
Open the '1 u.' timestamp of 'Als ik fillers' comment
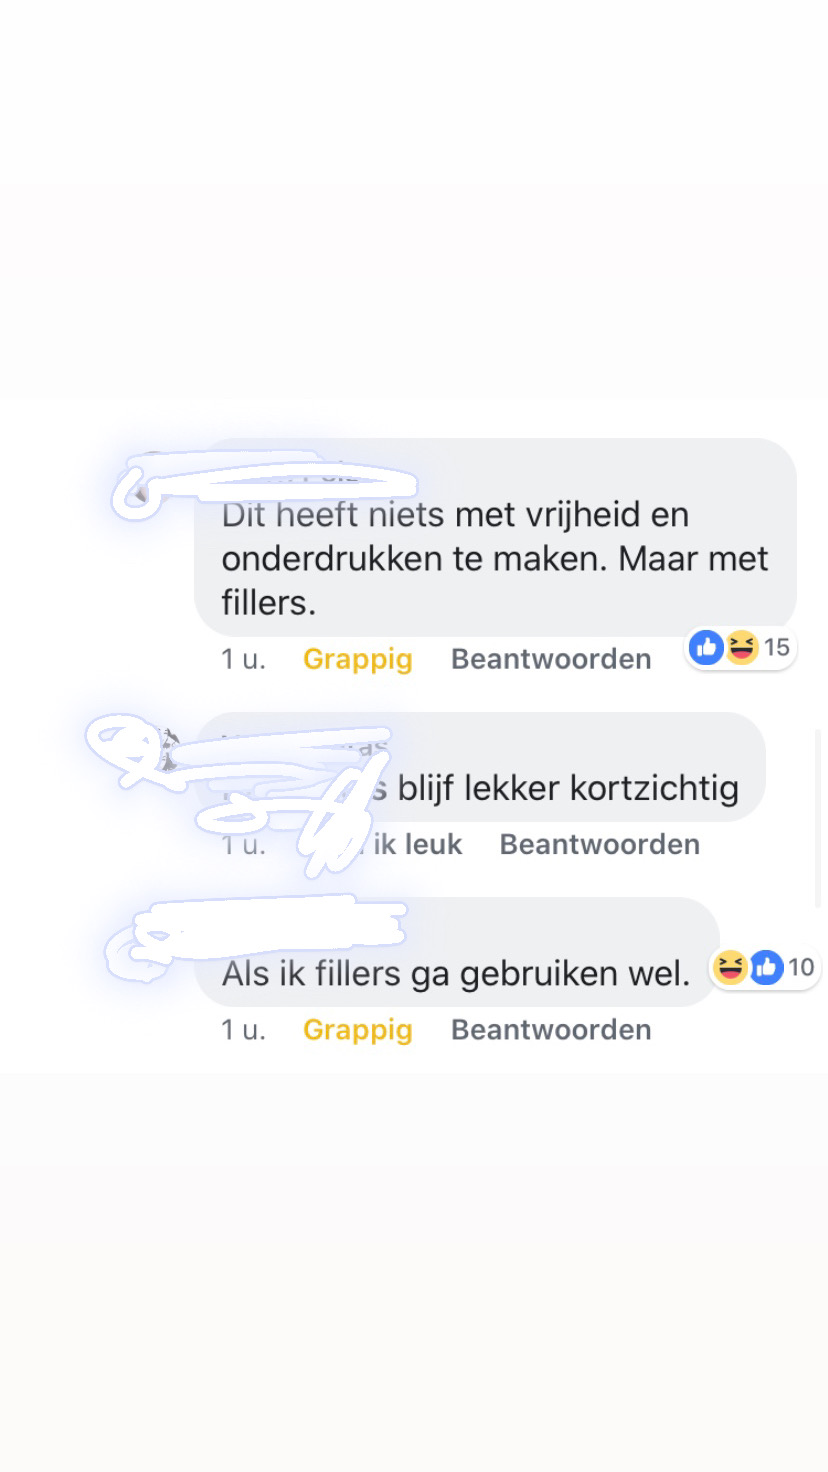243,1029
